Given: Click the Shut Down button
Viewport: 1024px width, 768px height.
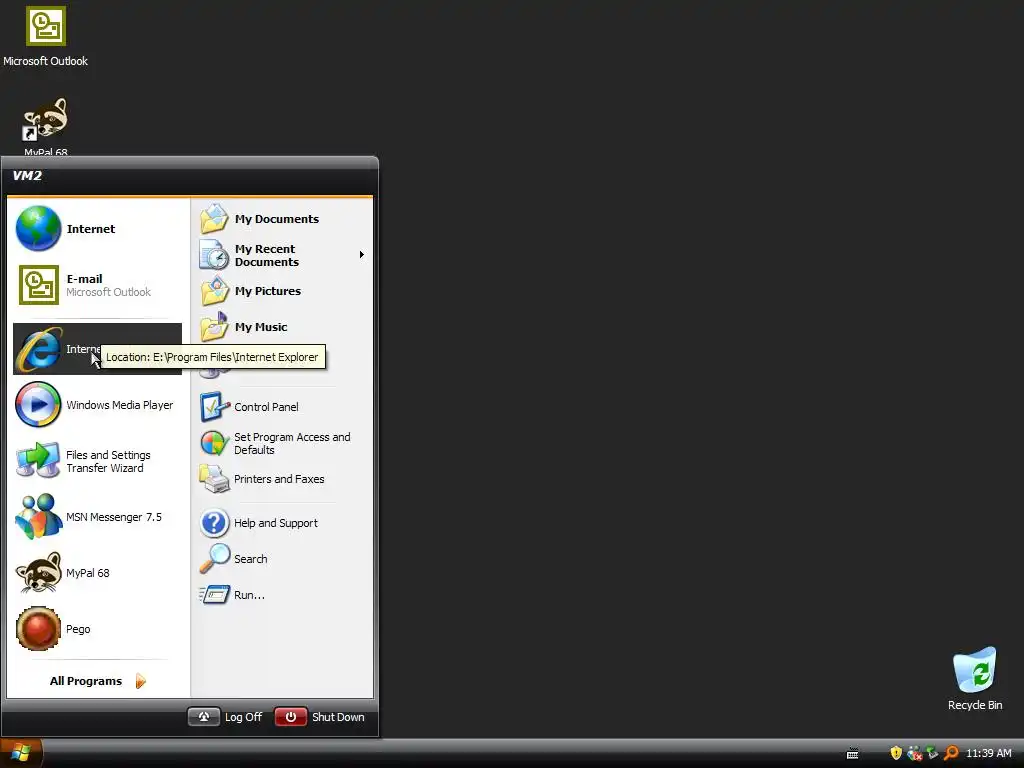Looking at the screenshot, I should [320, 716].
